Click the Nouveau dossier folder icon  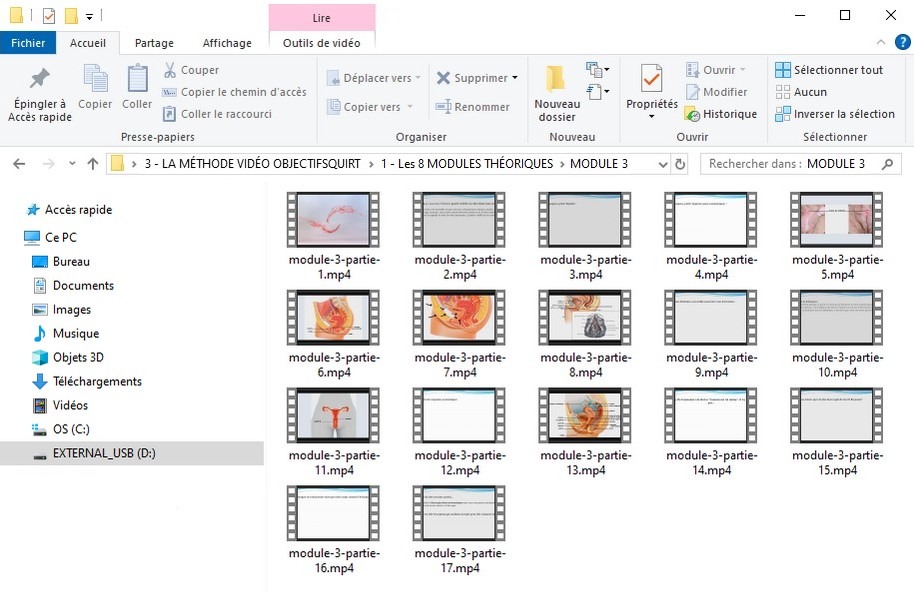click(556, 79)
